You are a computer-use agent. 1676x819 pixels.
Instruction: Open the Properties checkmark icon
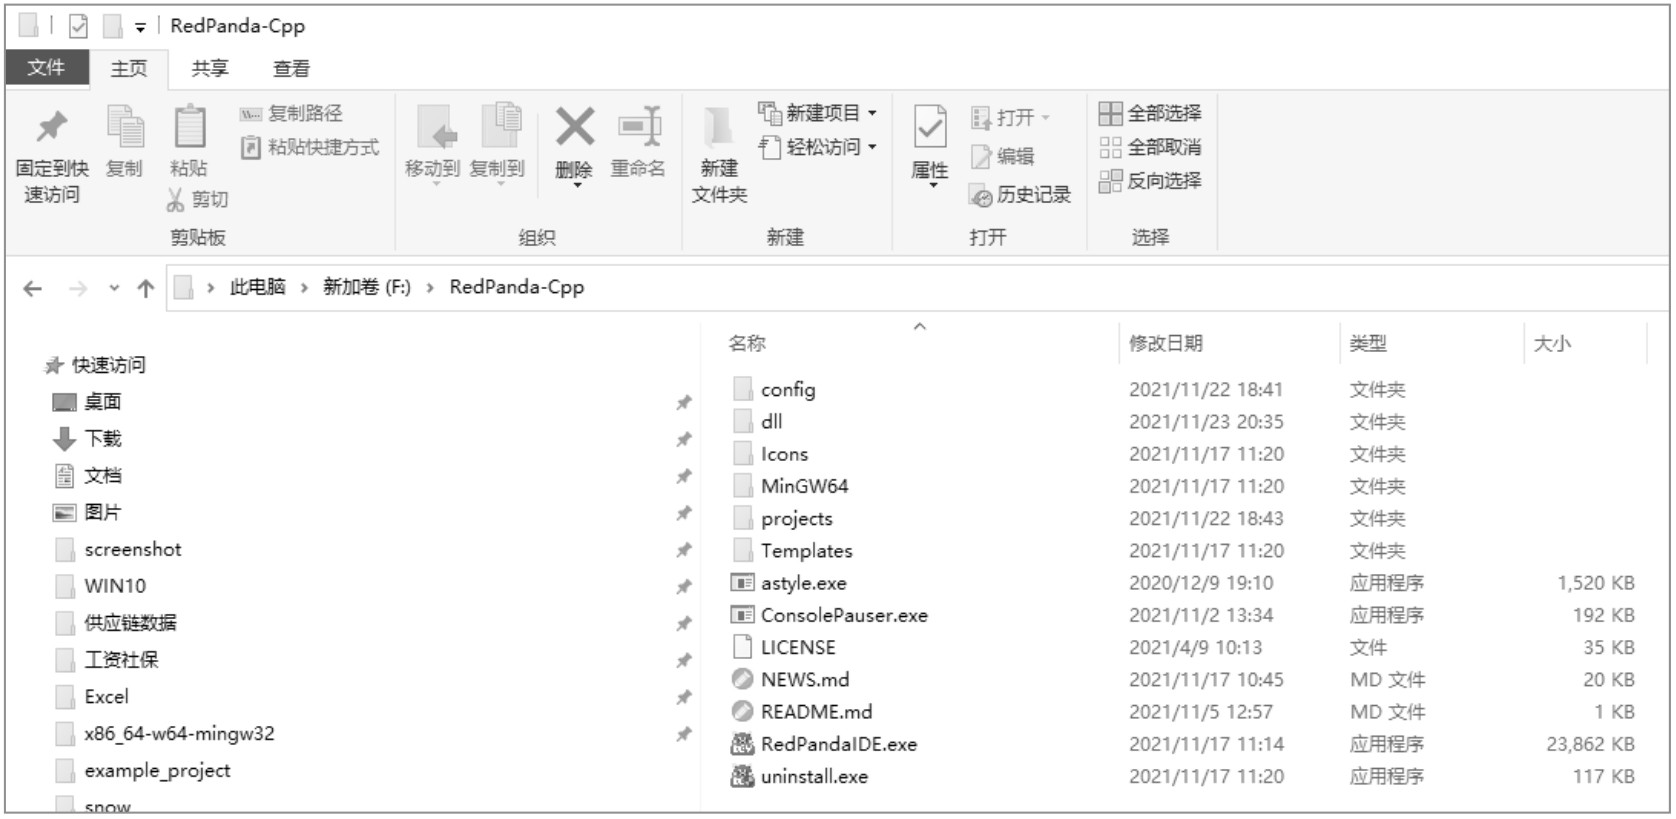tap(930, 128)
